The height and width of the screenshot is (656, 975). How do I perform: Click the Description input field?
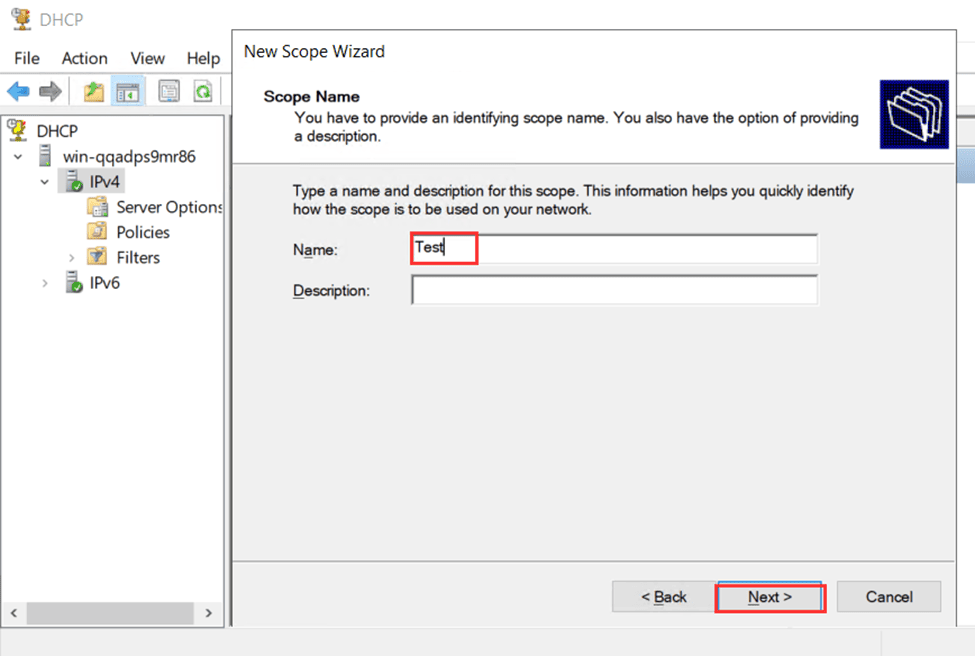615,290
